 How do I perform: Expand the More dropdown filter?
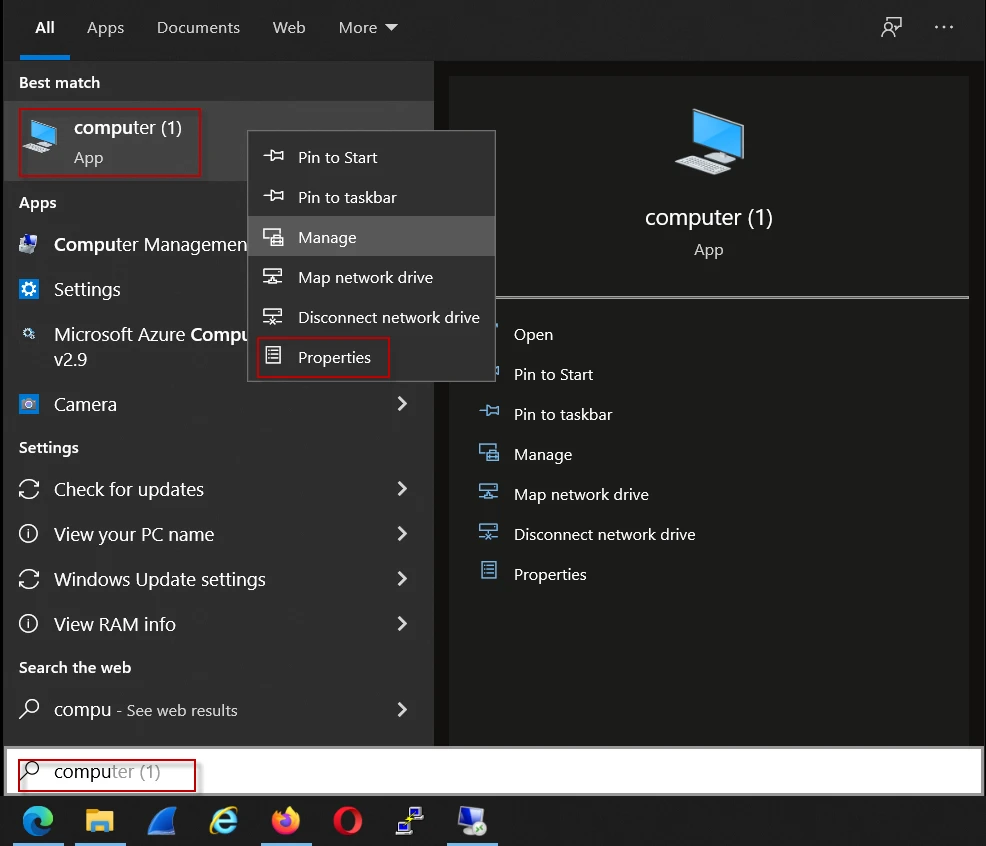(368, 28)
